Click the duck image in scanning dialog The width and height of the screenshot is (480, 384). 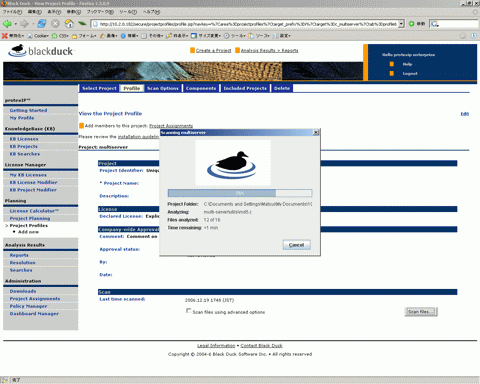click(233, 163)
